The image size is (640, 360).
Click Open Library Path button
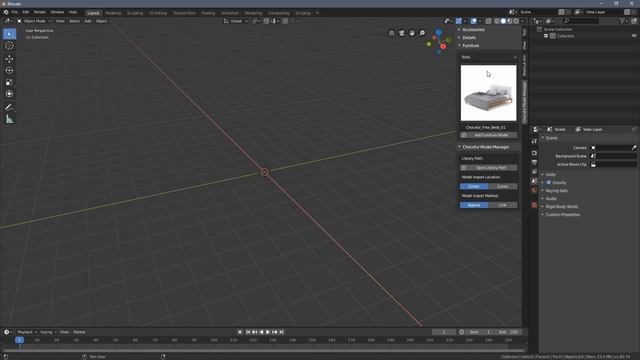[x=489, y=168]
